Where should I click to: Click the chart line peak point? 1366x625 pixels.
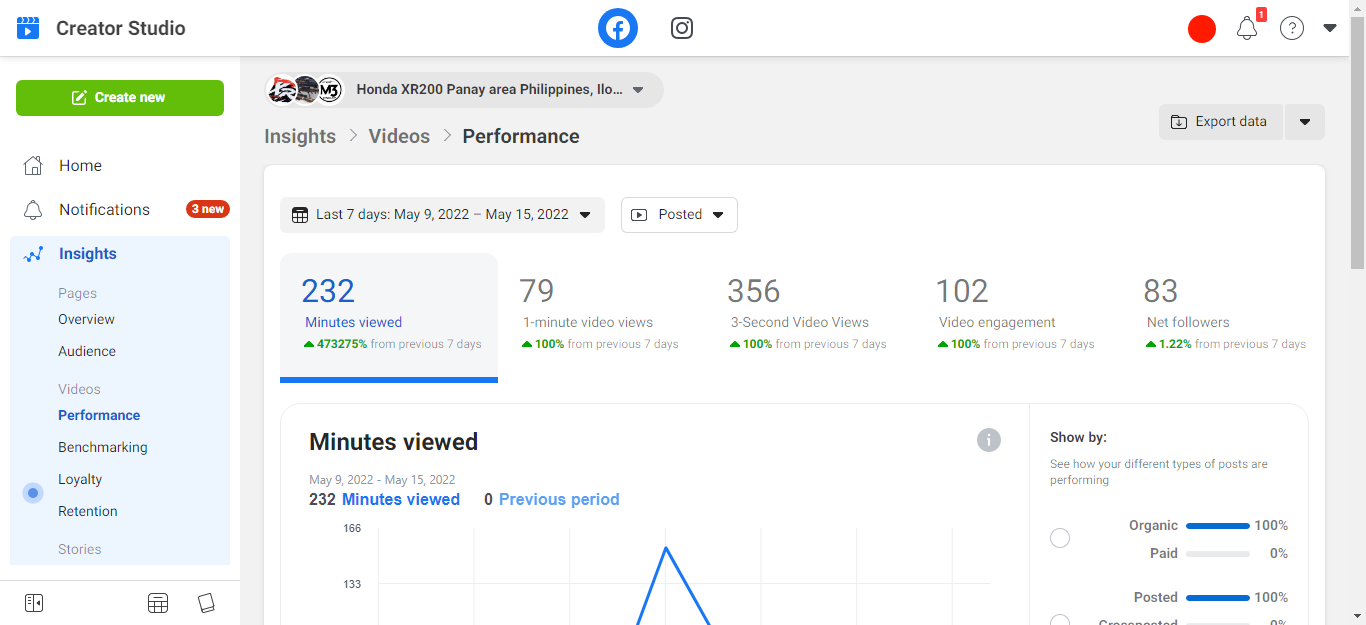point(666,547)
